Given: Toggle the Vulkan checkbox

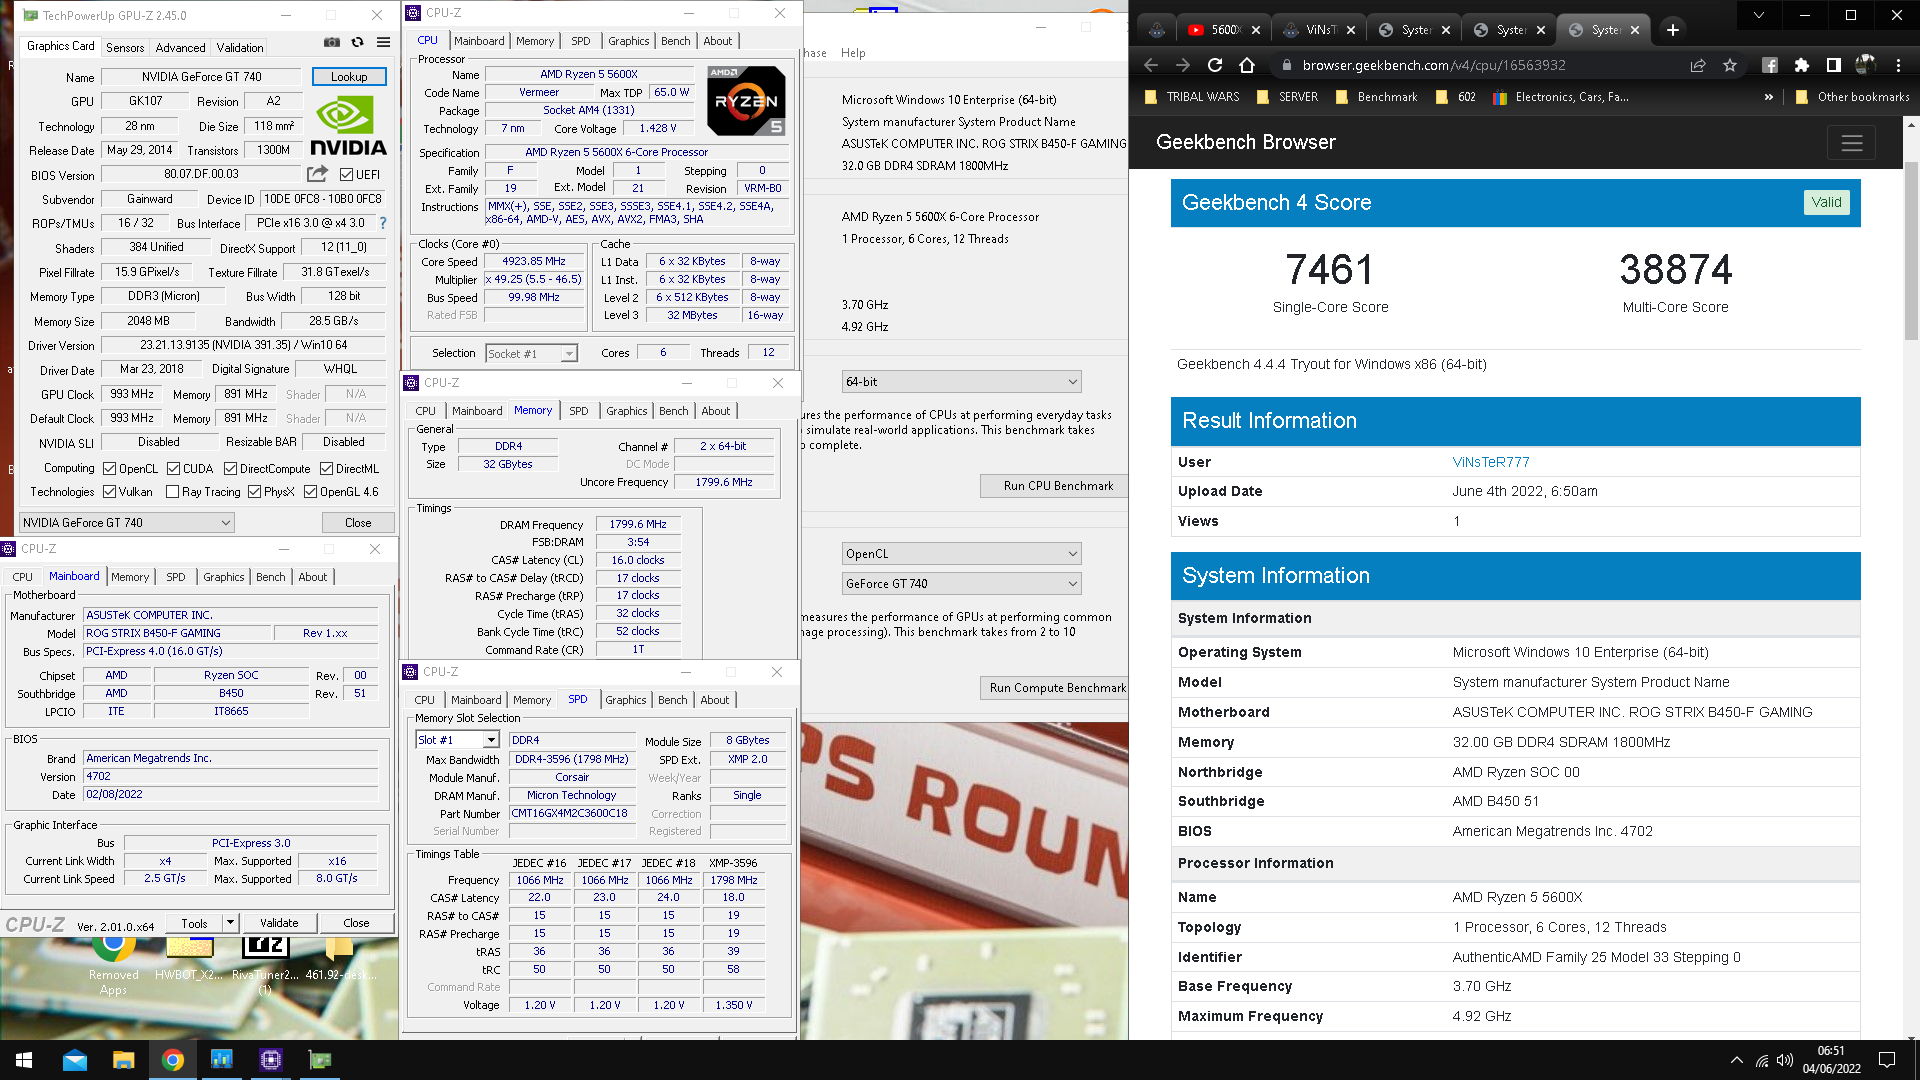Looking at the screenshot, I should [109, 491].
